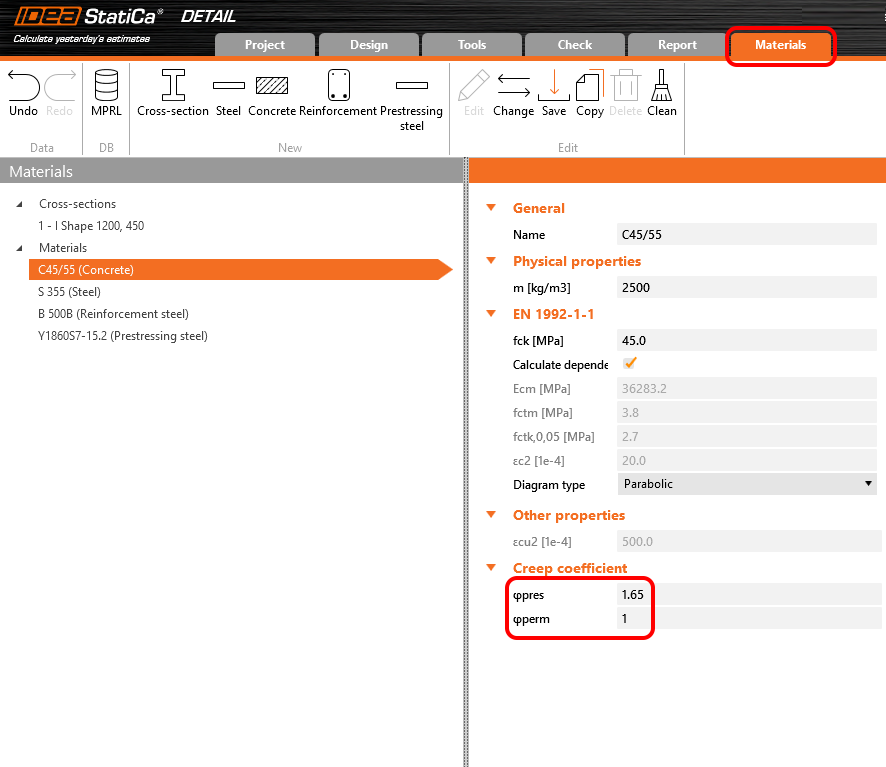The image size is (886, 767).
Task: Copy the selected material
Action: click(590, 87)
